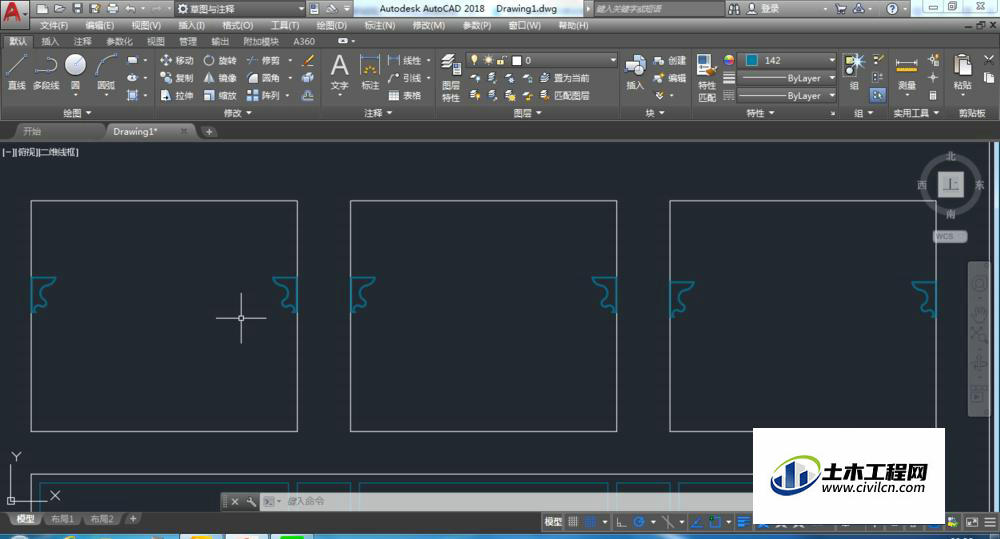The width and height of the screenshot is (1000, 539).
Task: Open the object color dropdown showing 142
Action: tap(787, 60)
